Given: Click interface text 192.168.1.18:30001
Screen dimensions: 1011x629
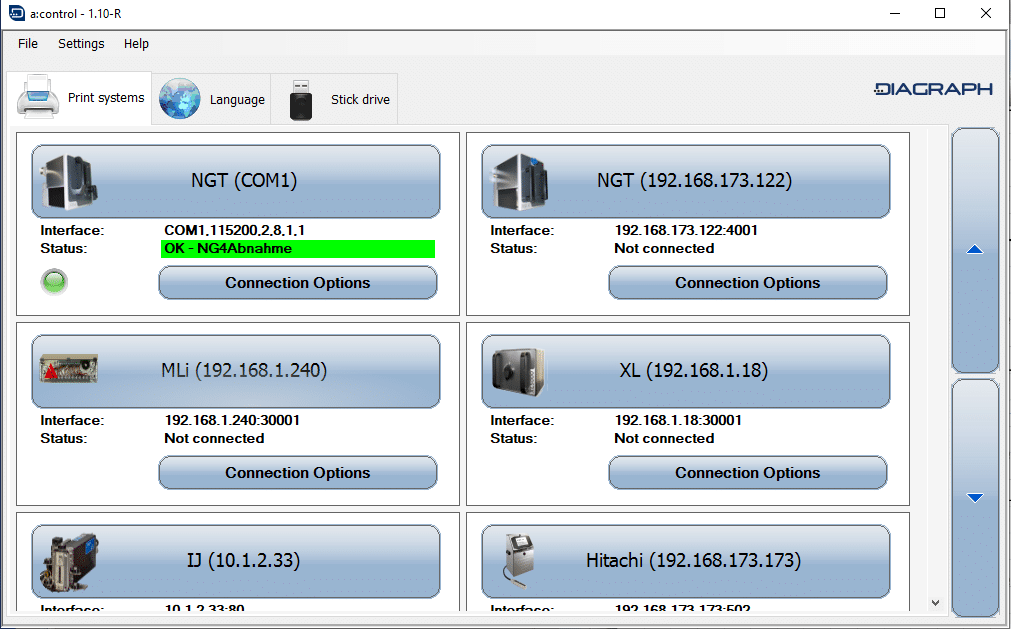Looking at the screenshot, I should pyautogui.click(x=678, y=420).
